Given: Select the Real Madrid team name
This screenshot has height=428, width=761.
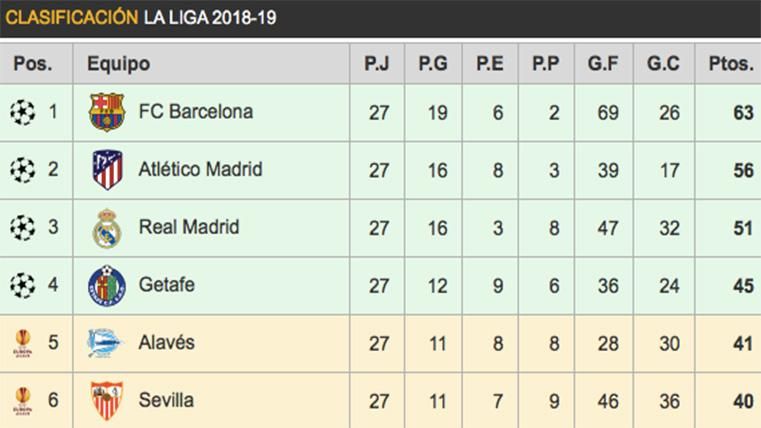Looking at the screenshot, I should coord(189,228).
